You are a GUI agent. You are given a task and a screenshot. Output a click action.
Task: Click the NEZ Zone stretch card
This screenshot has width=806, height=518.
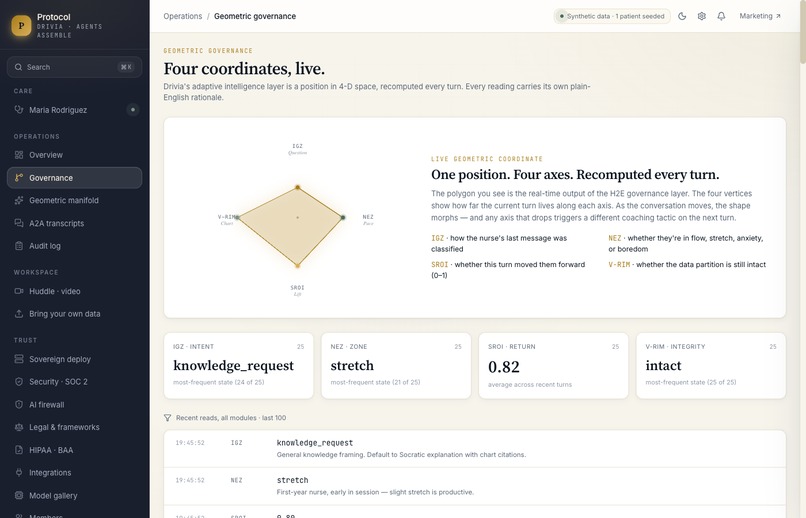(396, 365)
